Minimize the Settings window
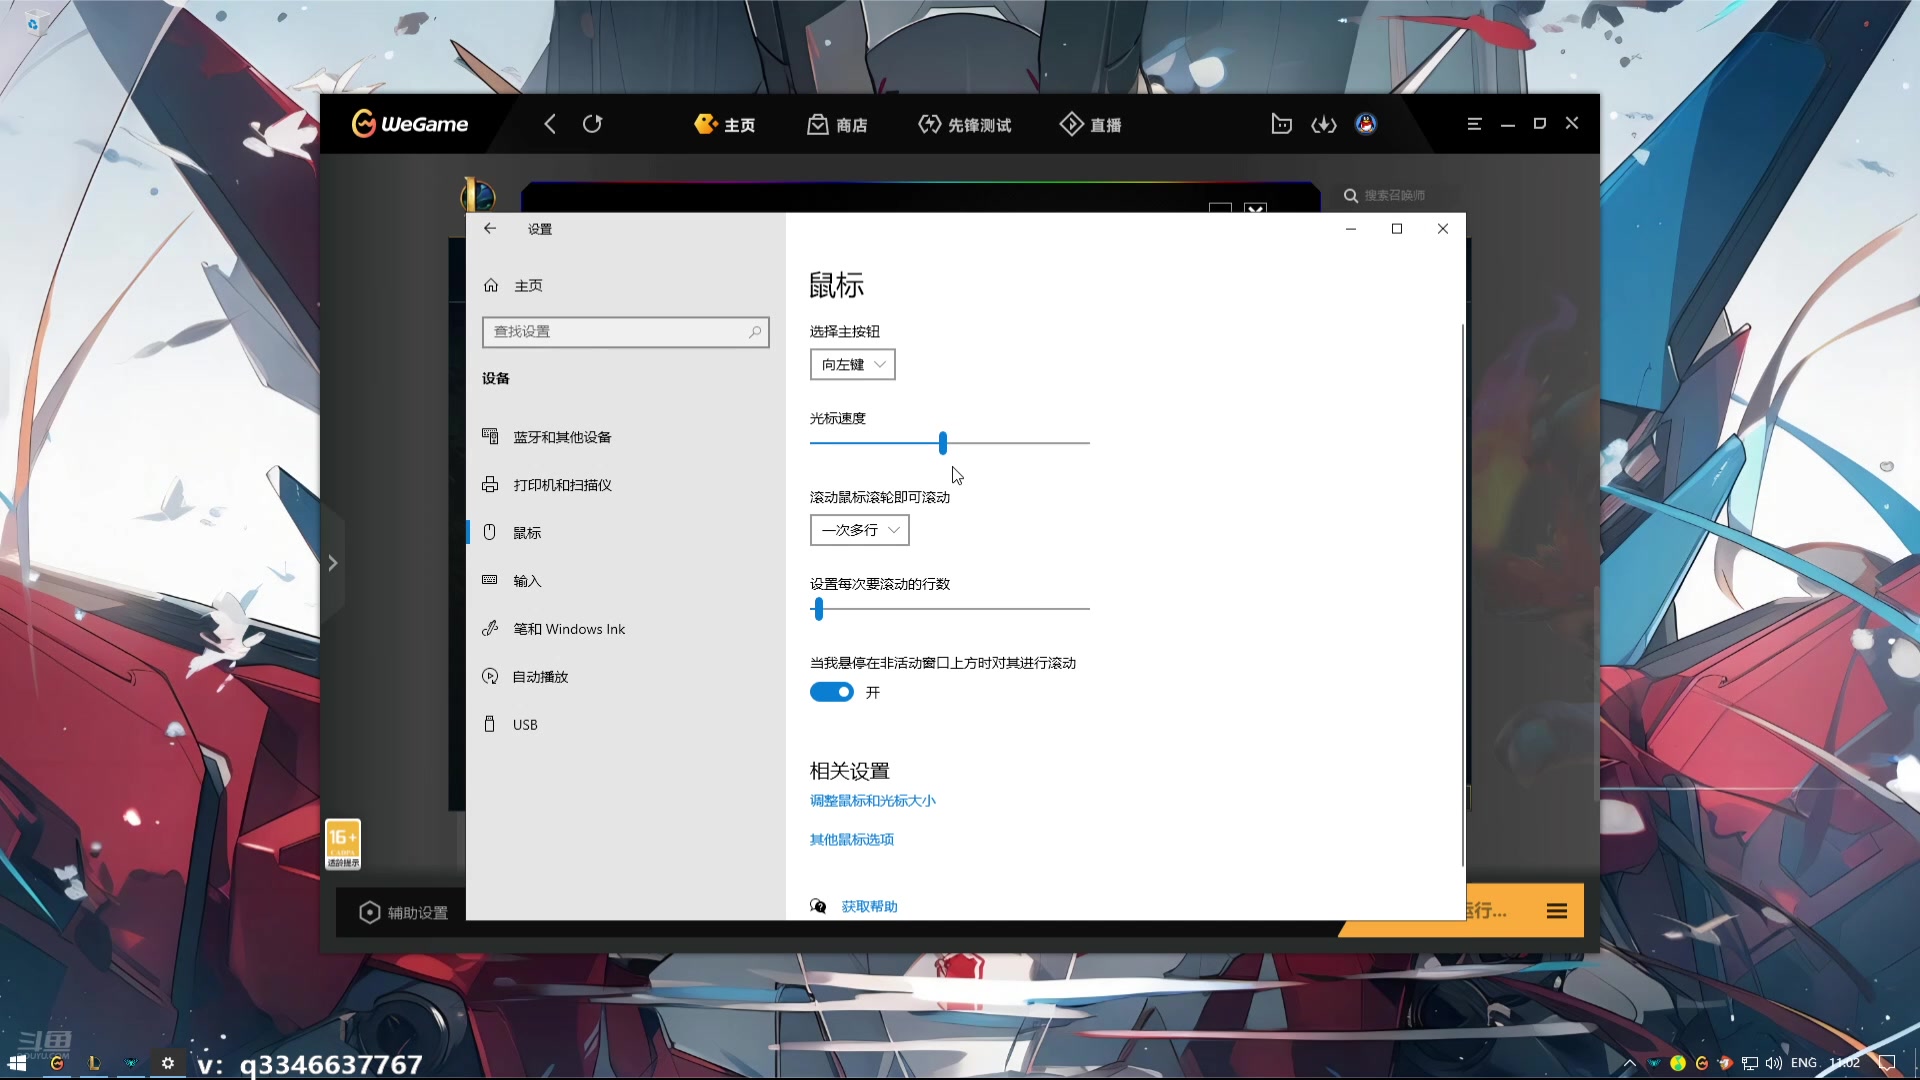 pyautogui.click(x=1351, y=229)
